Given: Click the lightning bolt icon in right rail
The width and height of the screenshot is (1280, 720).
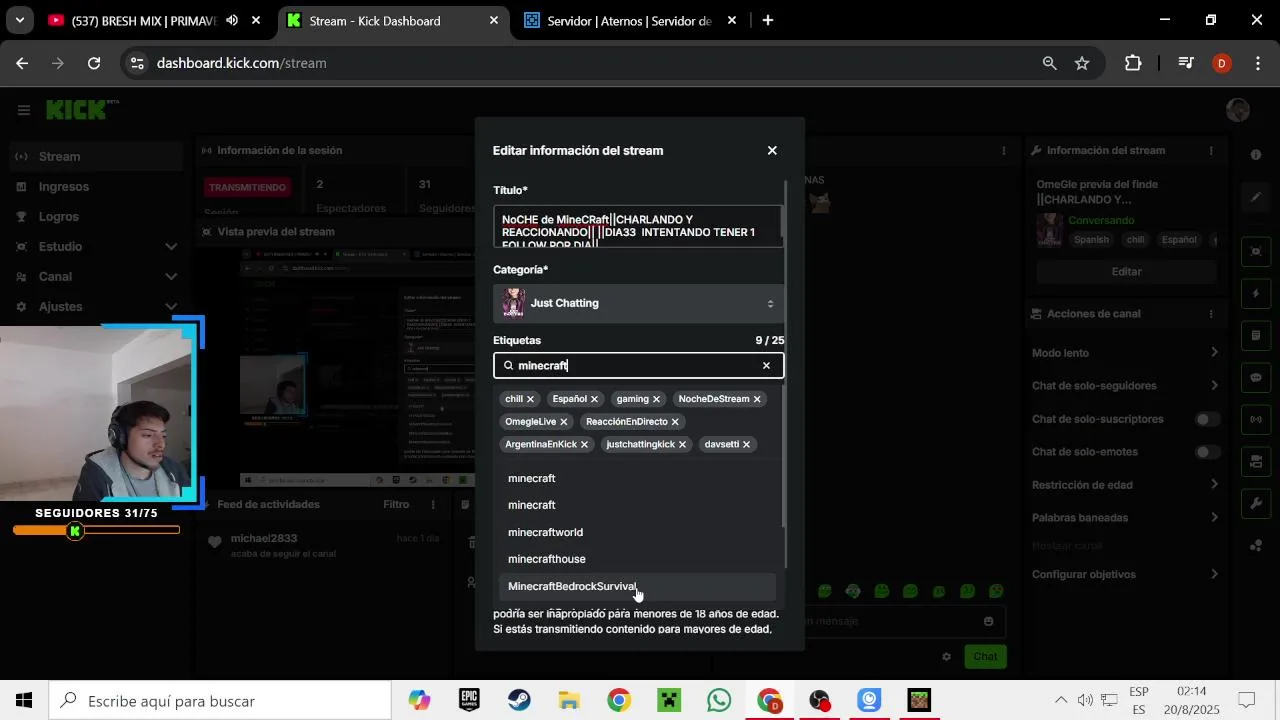Looking at the screenshot, I should click(x=1256, y=294).
